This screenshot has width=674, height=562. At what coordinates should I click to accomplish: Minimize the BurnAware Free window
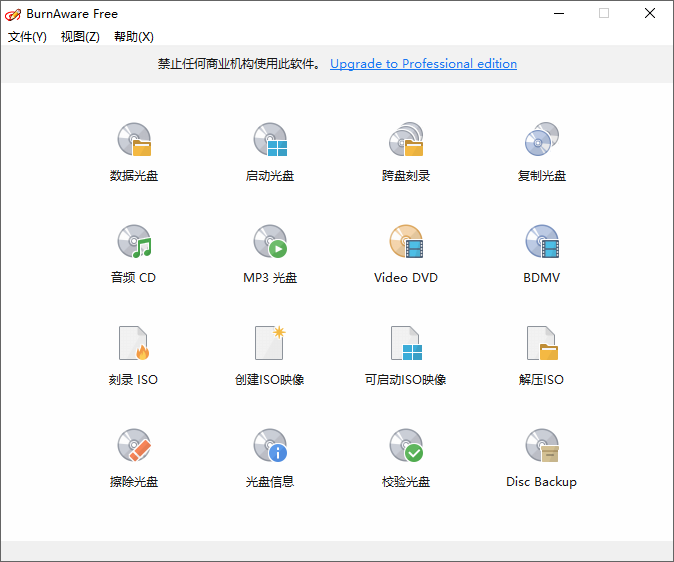point(559,13)
